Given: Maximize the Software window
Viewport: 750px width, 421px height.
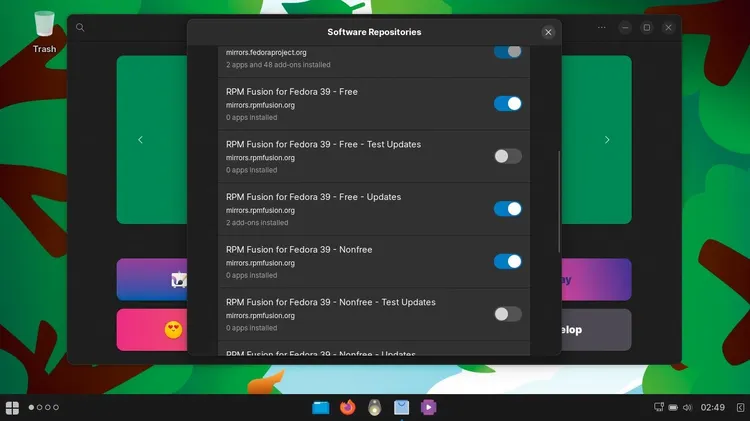Looking at the screenshot, I should pos(647,27).
